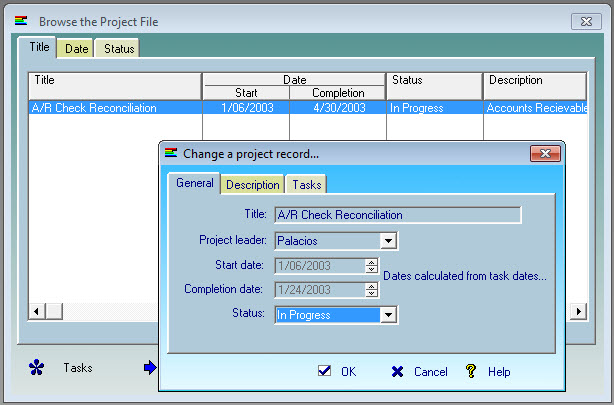The width and height of the screenshot is (614, 405).
Task: Click the Title text field
Action: [397, 214]
